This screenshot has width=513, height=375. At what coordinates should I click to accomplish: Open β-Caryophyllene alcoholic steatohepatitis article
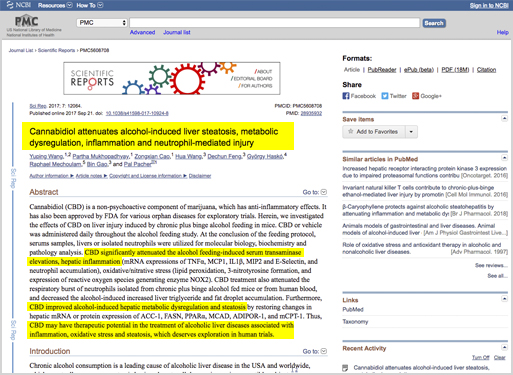click(x=425, y=210)
